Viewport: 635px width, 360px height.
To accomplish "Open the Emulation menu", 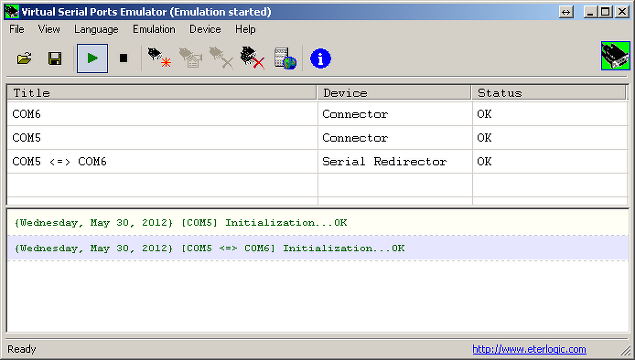I will [x=154, y=30].
